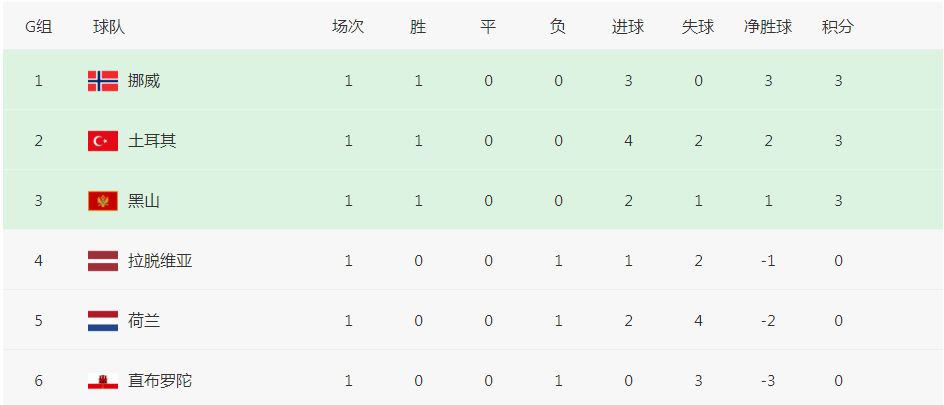Click the 净胜球 column header
The image size is (944, 405).
coord(768,27)
